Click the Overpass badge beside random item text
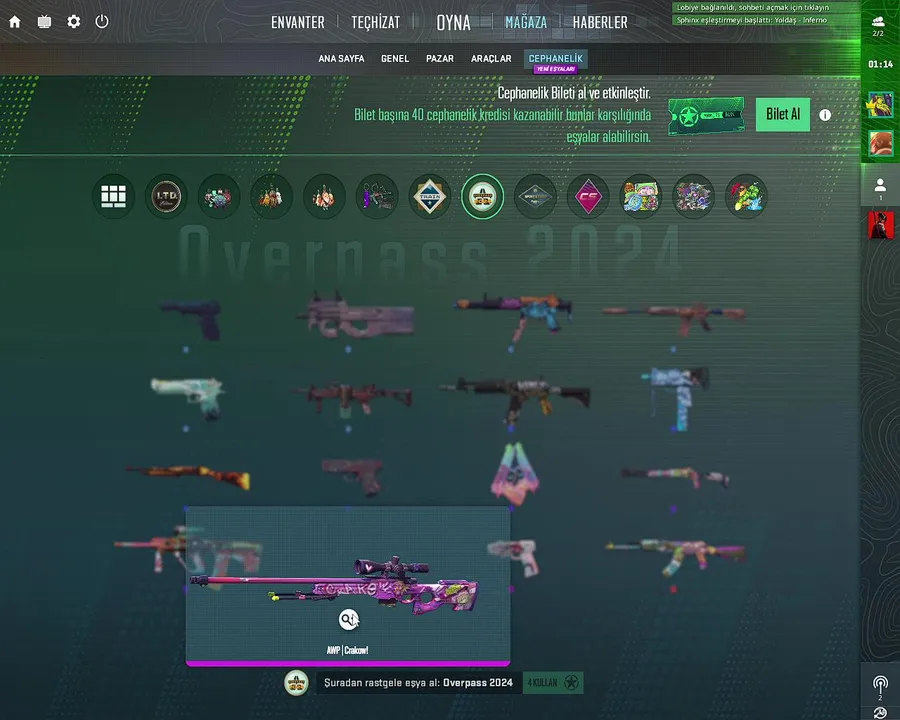 [297, 683]
